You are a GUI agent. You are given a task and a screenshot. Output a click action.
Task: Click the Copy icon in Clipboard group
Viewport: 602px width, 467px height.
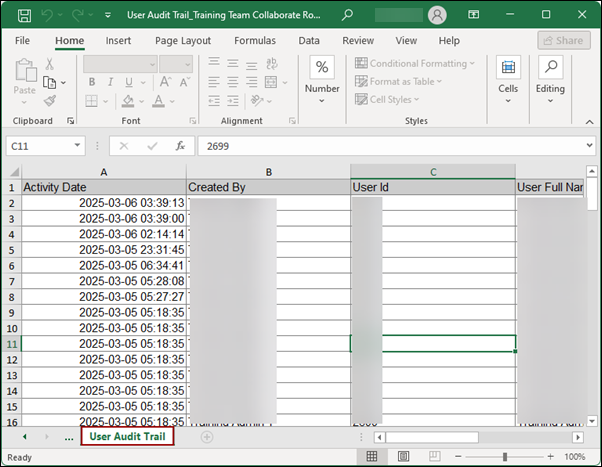[x=49, y=82]
